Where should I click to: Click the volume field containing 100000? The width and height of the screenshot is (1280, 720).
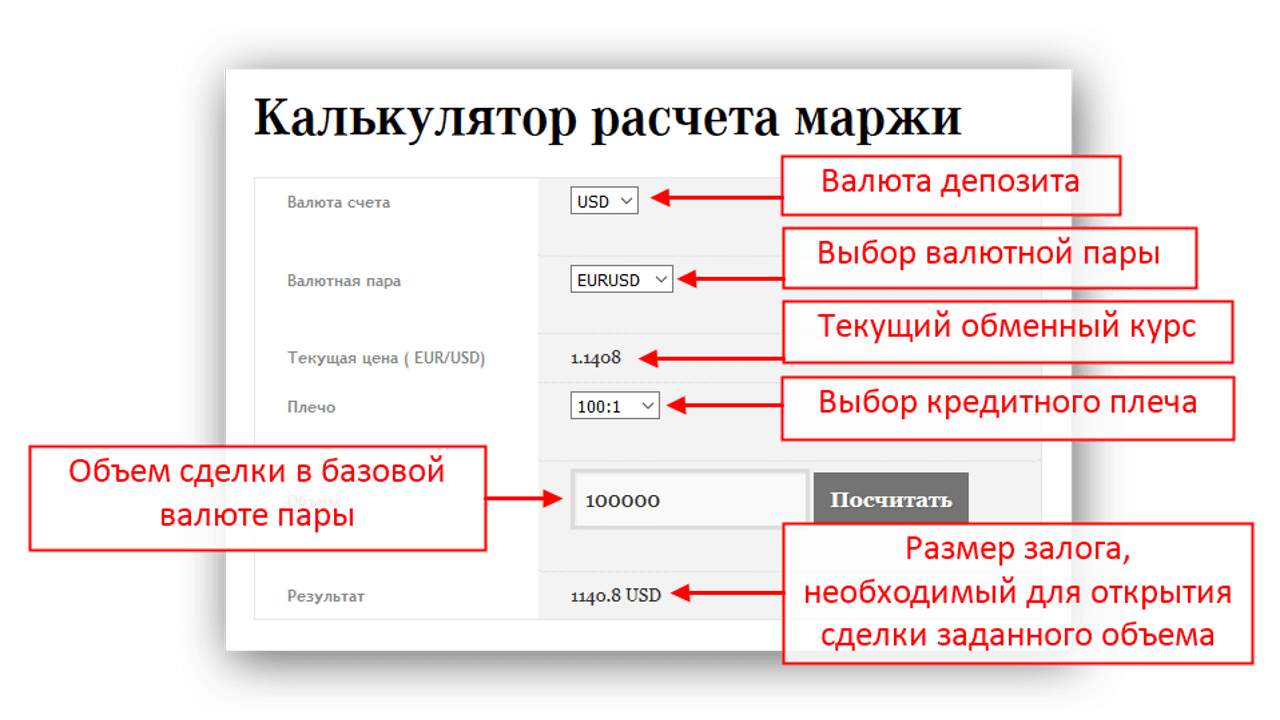[689, 500]
